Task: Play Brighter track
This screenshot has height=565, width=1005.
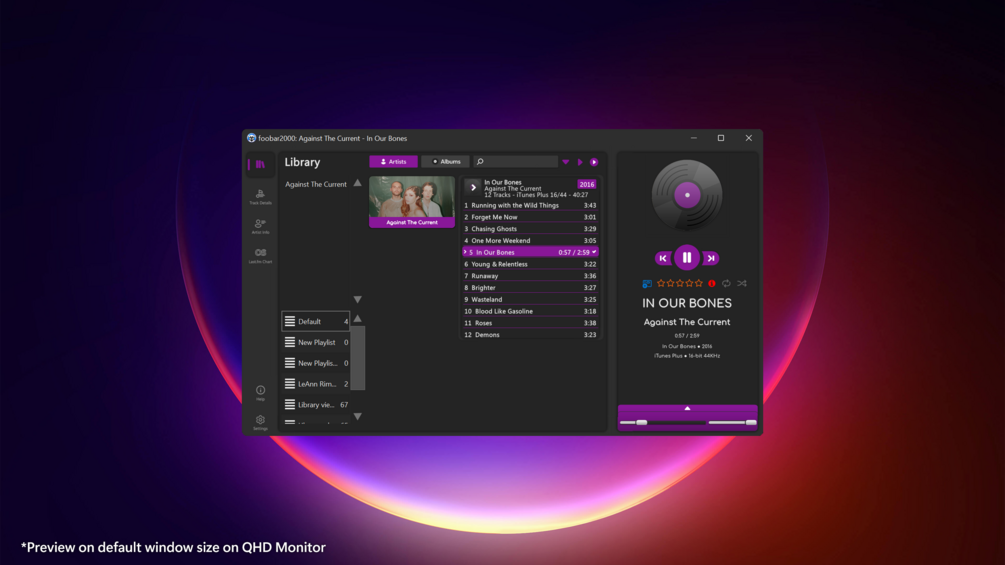Action: 530,288
